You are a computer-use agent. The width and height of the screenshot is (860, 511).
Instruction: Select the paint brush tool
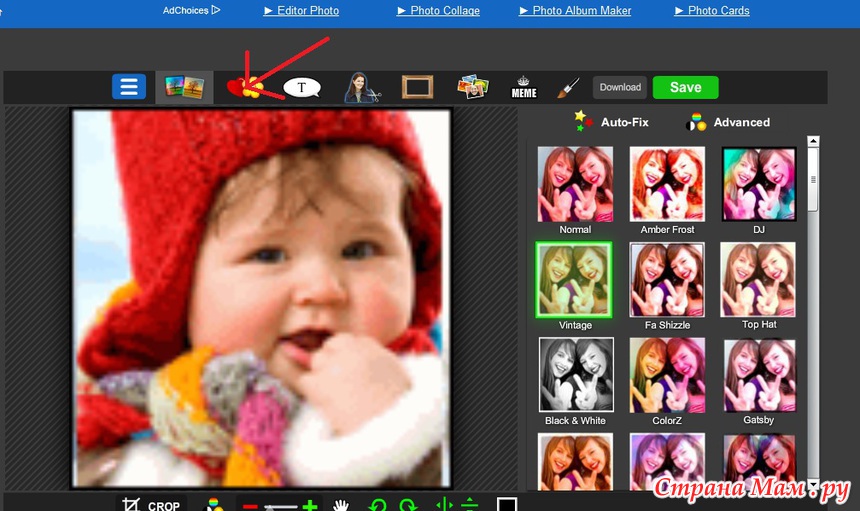pos(568,87)
